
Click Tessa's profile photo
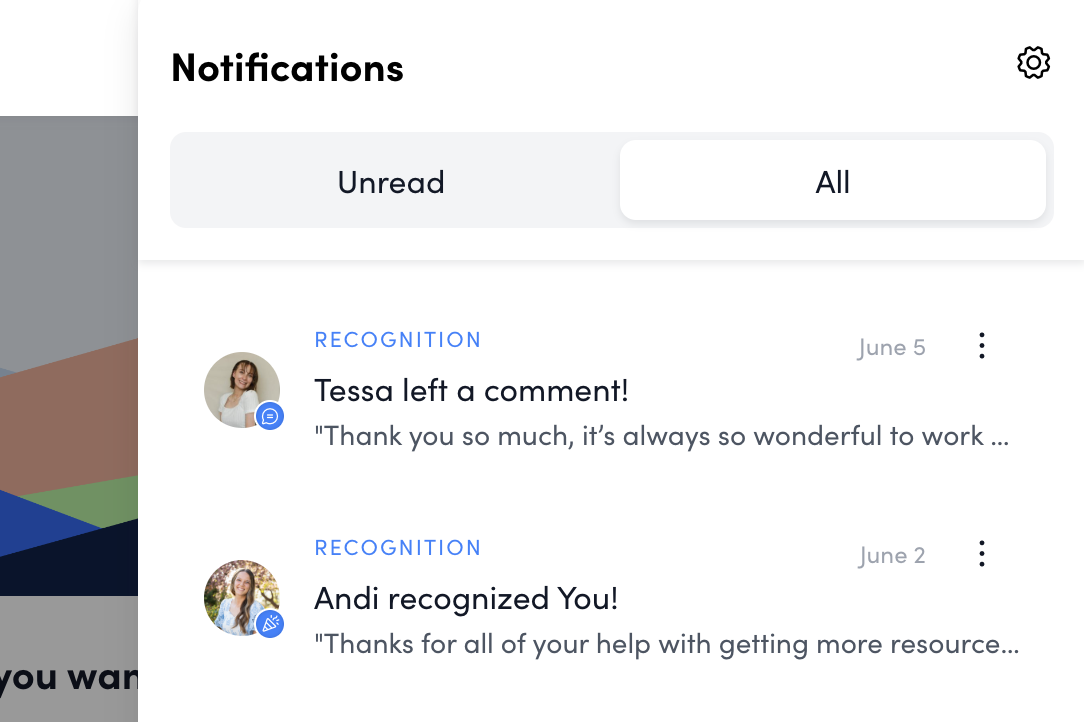[240, 388]
